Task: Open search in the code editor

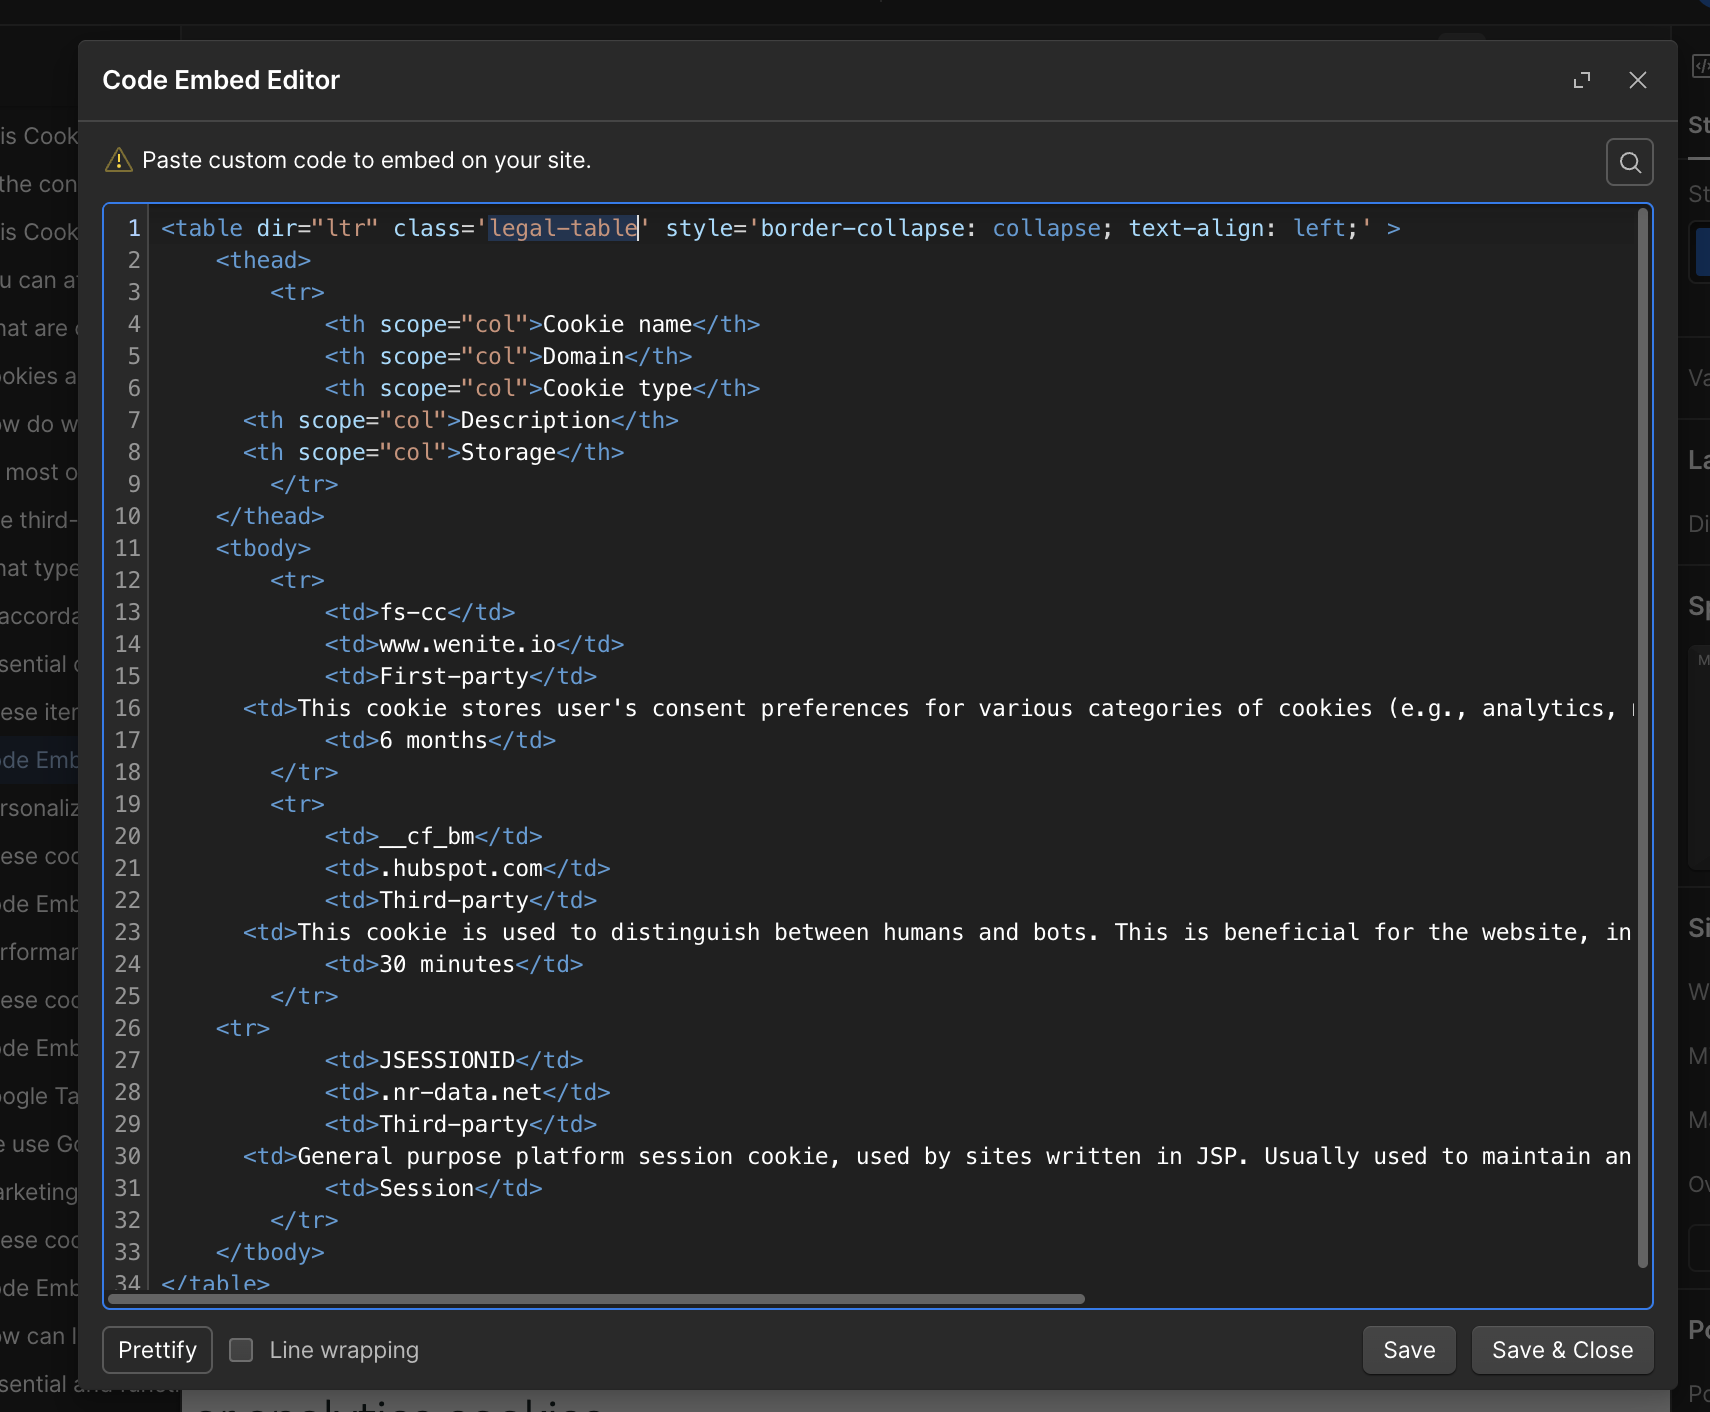Action: 1629,162
